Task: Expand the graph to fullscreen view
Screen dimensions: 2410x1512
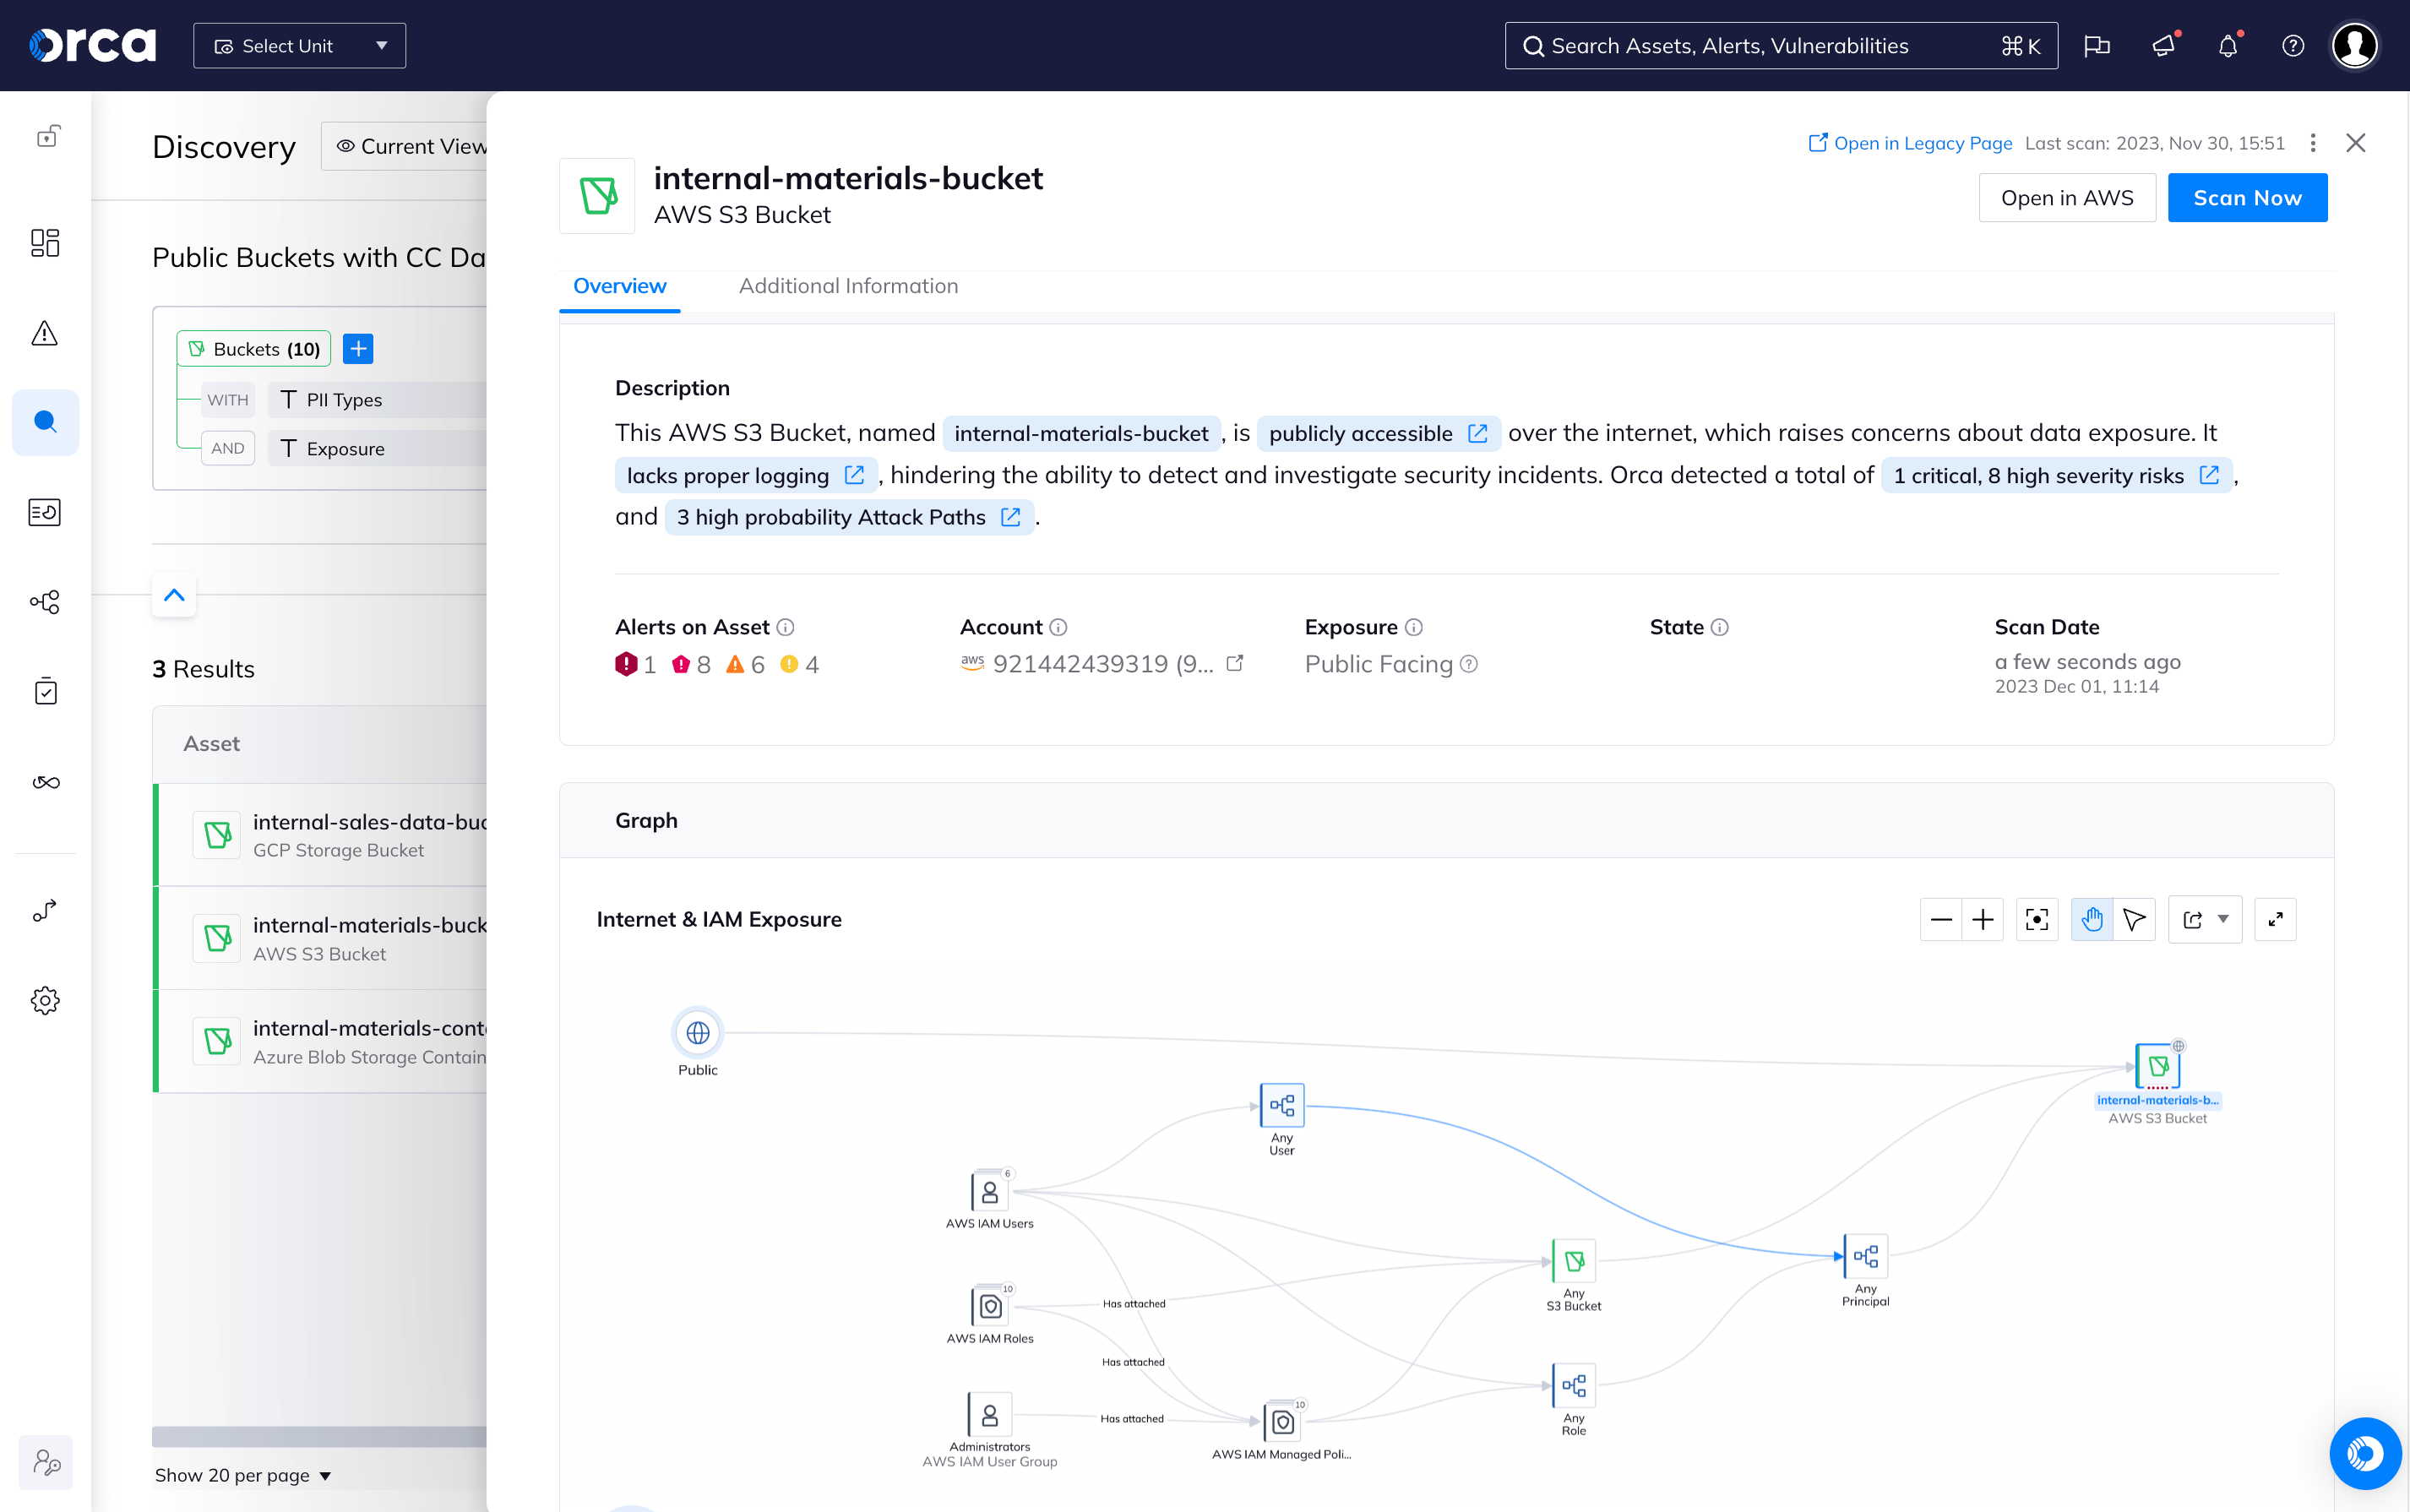Action: click(2276, 919)
